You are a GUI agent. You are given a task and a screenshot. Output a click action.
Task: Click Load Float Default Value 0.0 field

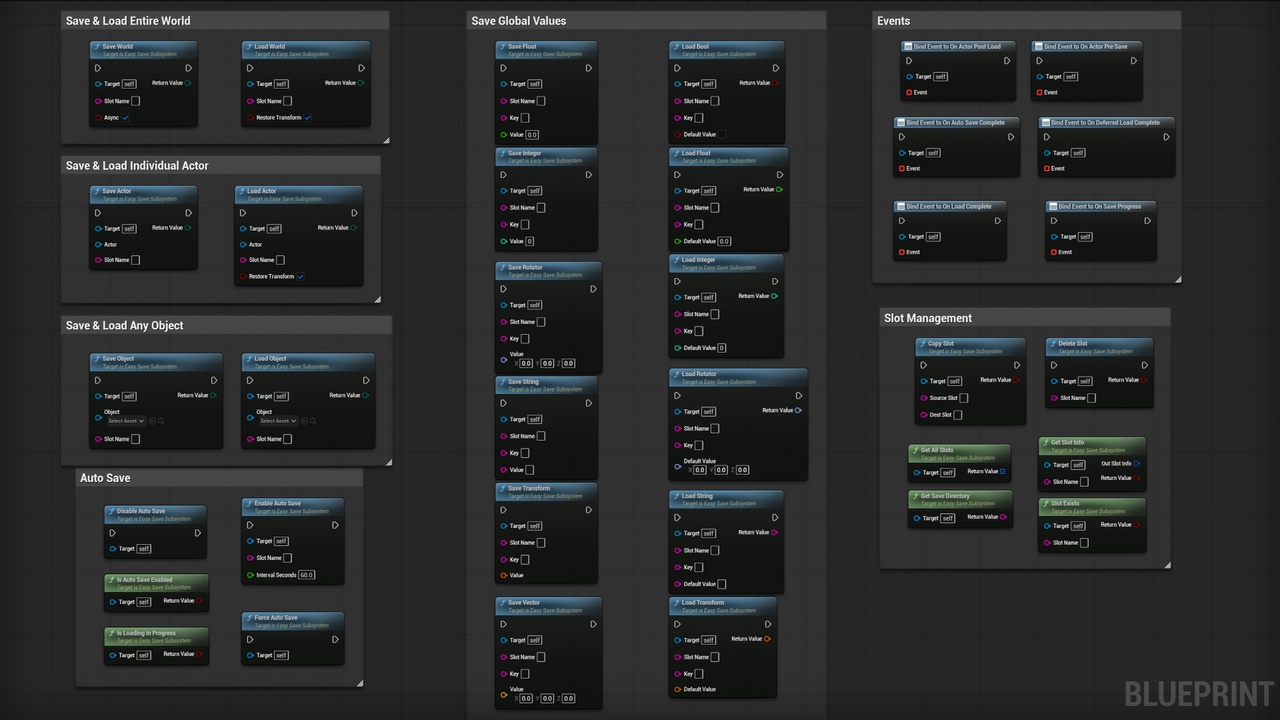725,241
